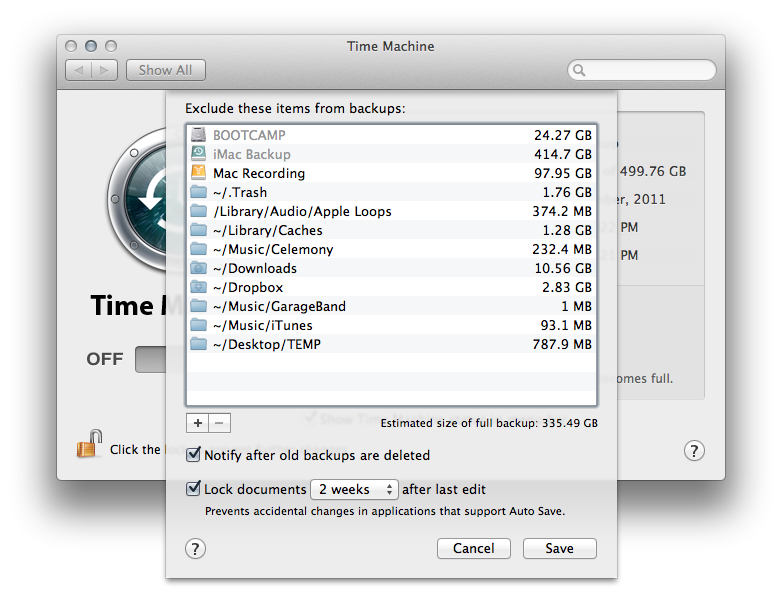Toggle the Time Machine OFF/ON switch

(151, 359)
